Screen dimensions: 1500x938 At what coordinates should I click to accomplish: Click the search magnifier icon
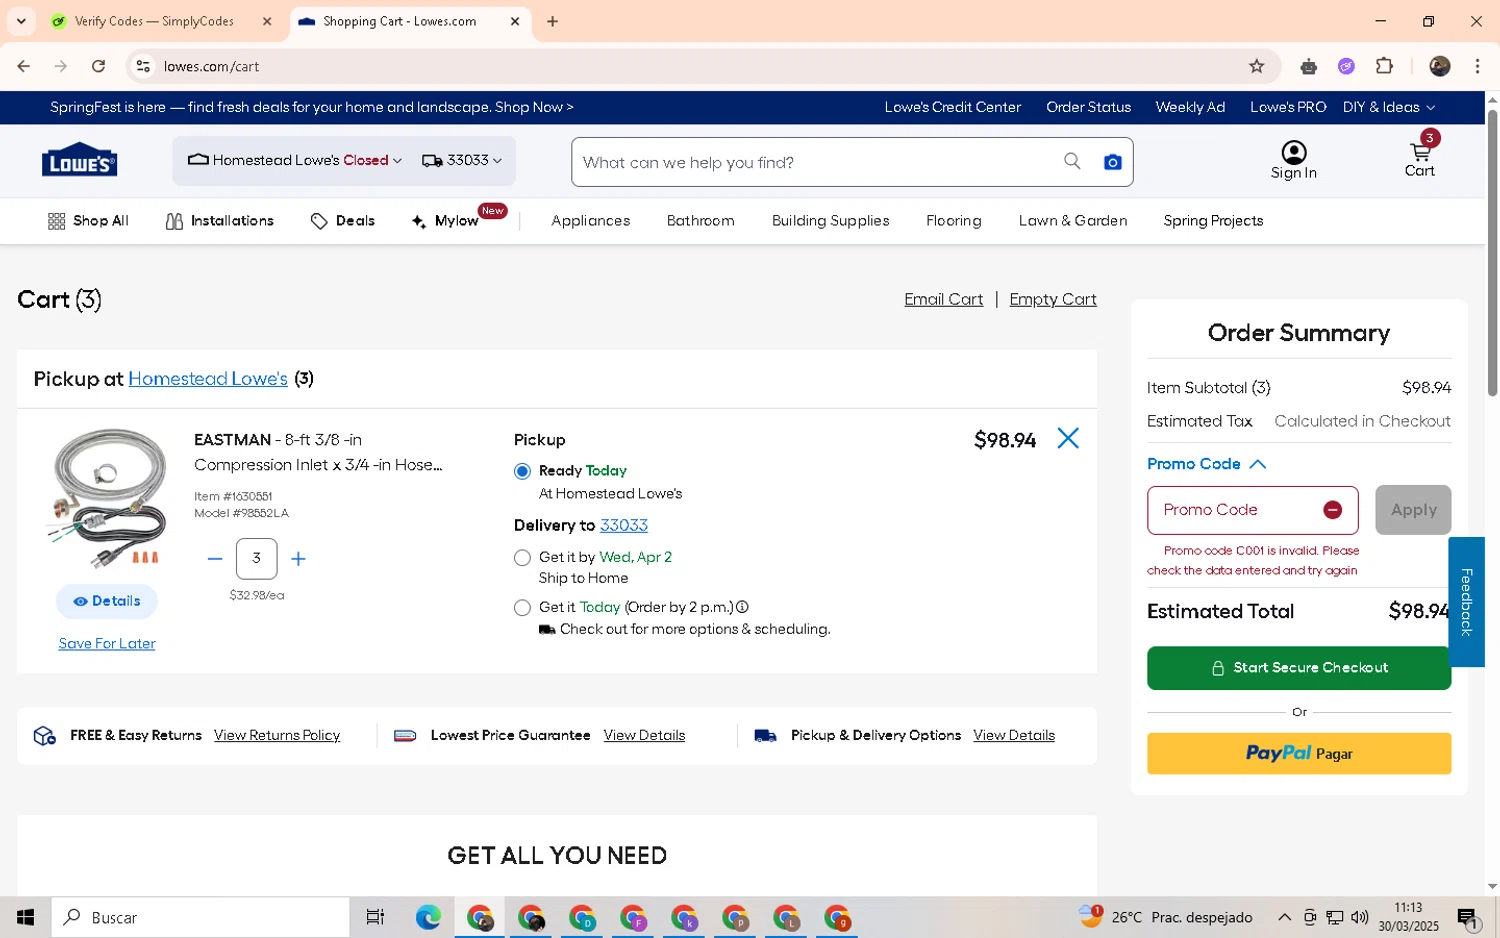[x=1072, y=161]
